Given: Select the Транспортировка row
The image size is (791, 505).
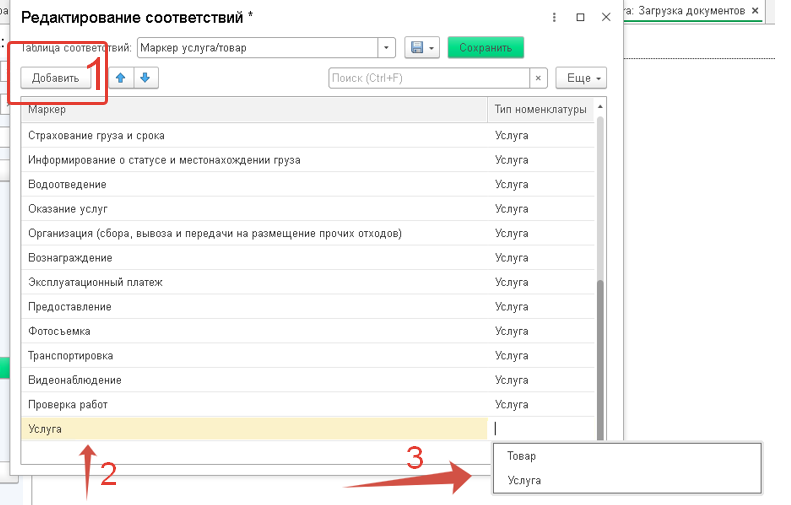Looking at the screenshot, I should tap(308, 356).
